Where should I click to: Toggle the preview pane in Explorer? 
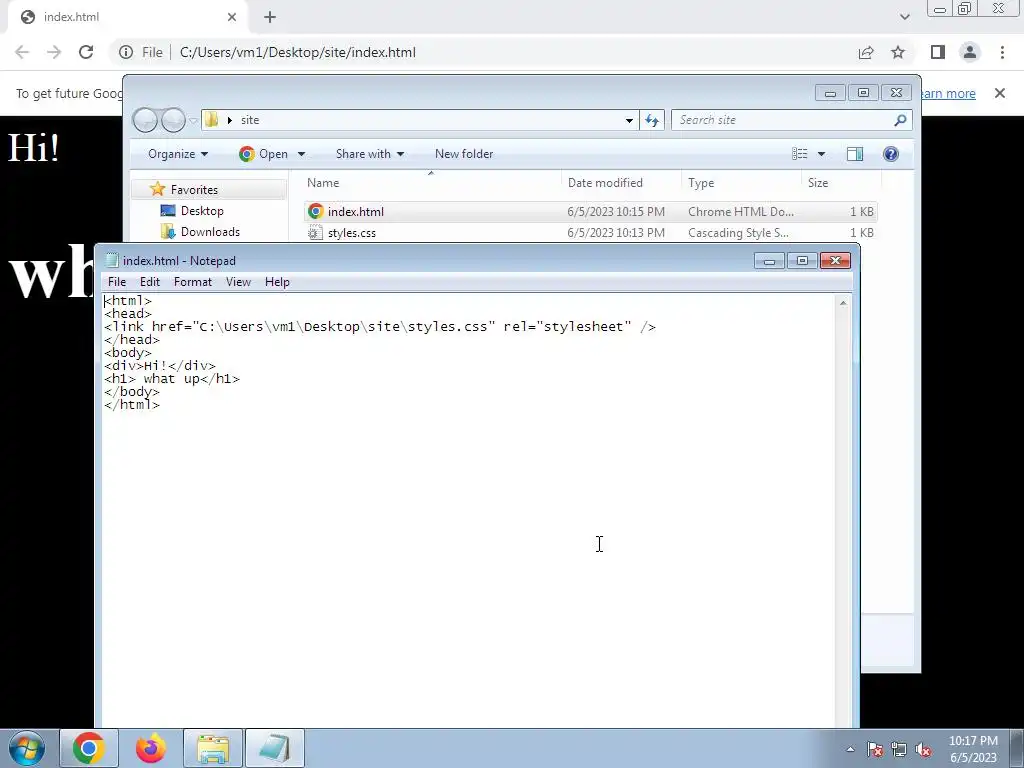pos(855,154)
